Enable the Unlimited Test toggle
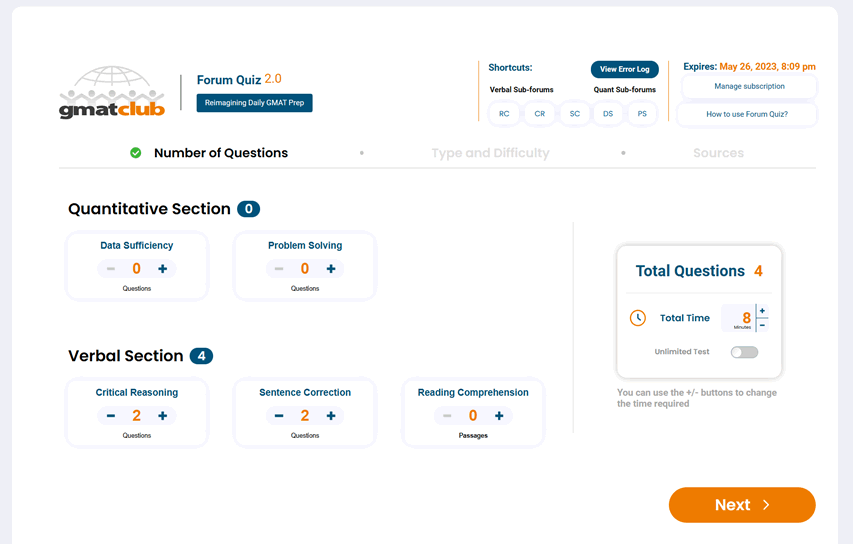 tap(744, 352)
